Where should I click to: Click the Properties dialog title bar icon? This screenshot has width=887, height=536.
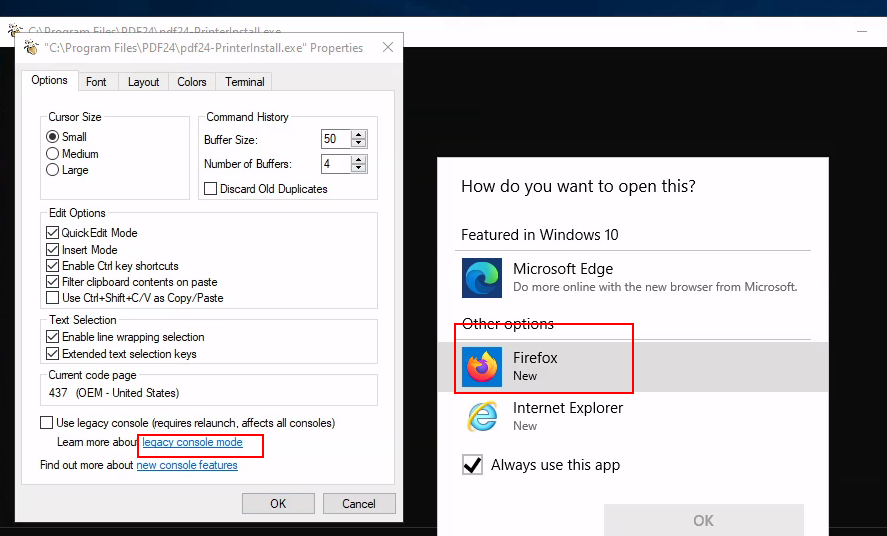(x=31, y=48)
